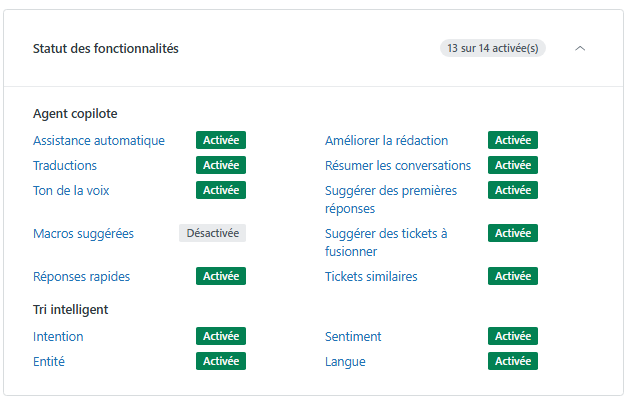Collapse the Statut des fonctionnalités panel

point(581,48)
